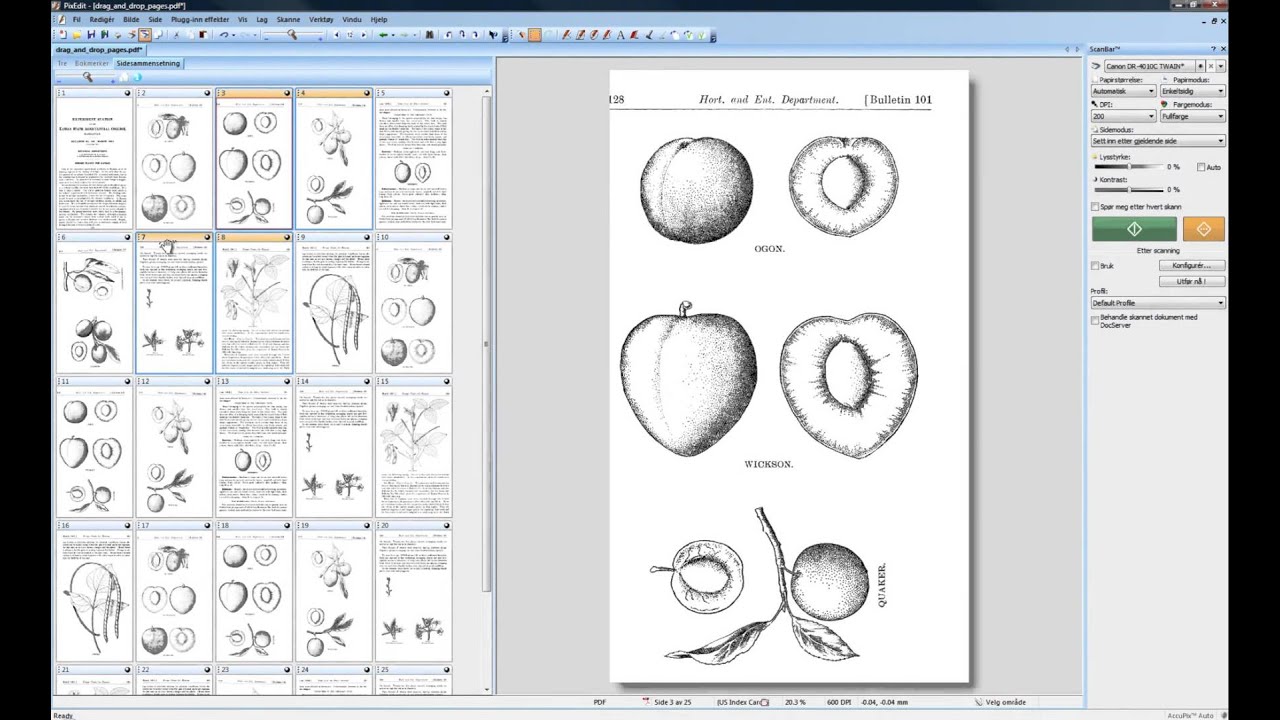Viewport: 1280px width, 720px height.
Task: Open the Hjelp menu
Action: [x=379, y=19]
